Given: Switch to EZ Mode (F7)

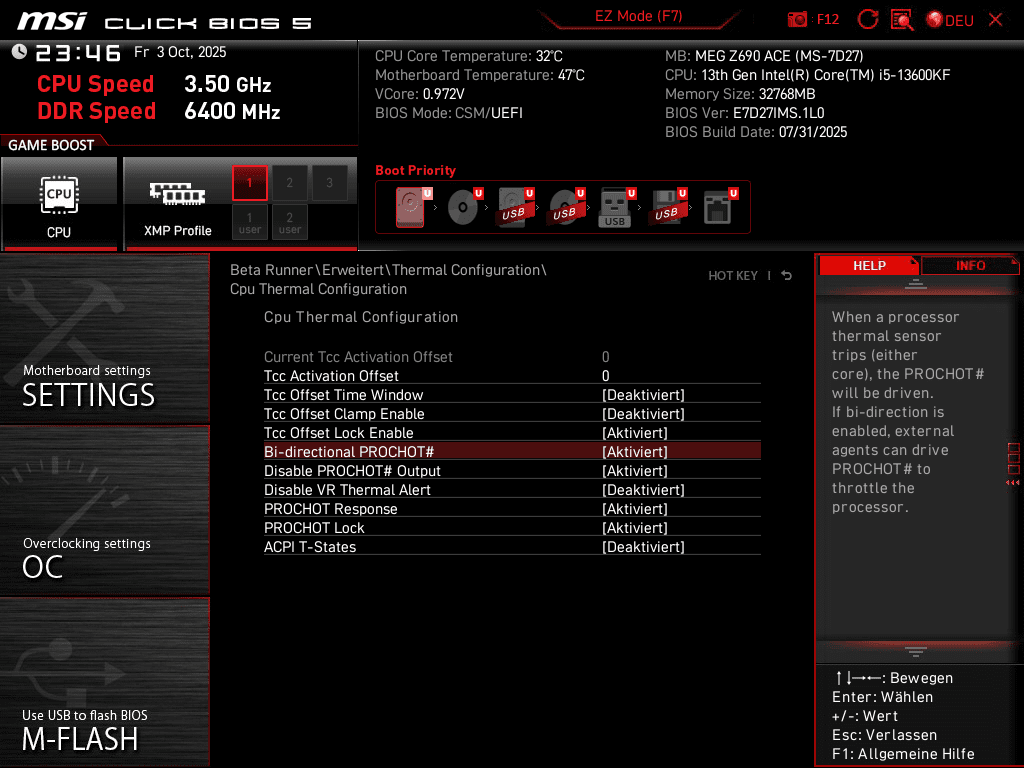Looking at the screenshot, I should pos(638,16).
